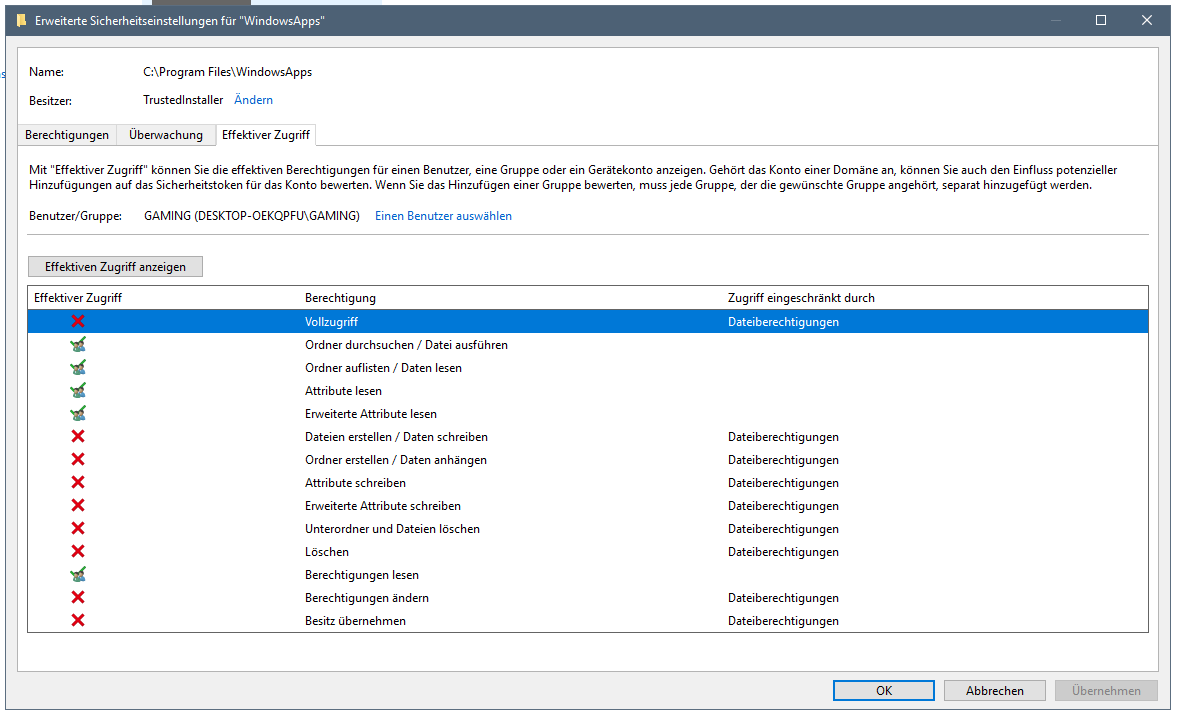
Task: Click green check icon for Berechtigungen lesen
Action: coord(77,575)
